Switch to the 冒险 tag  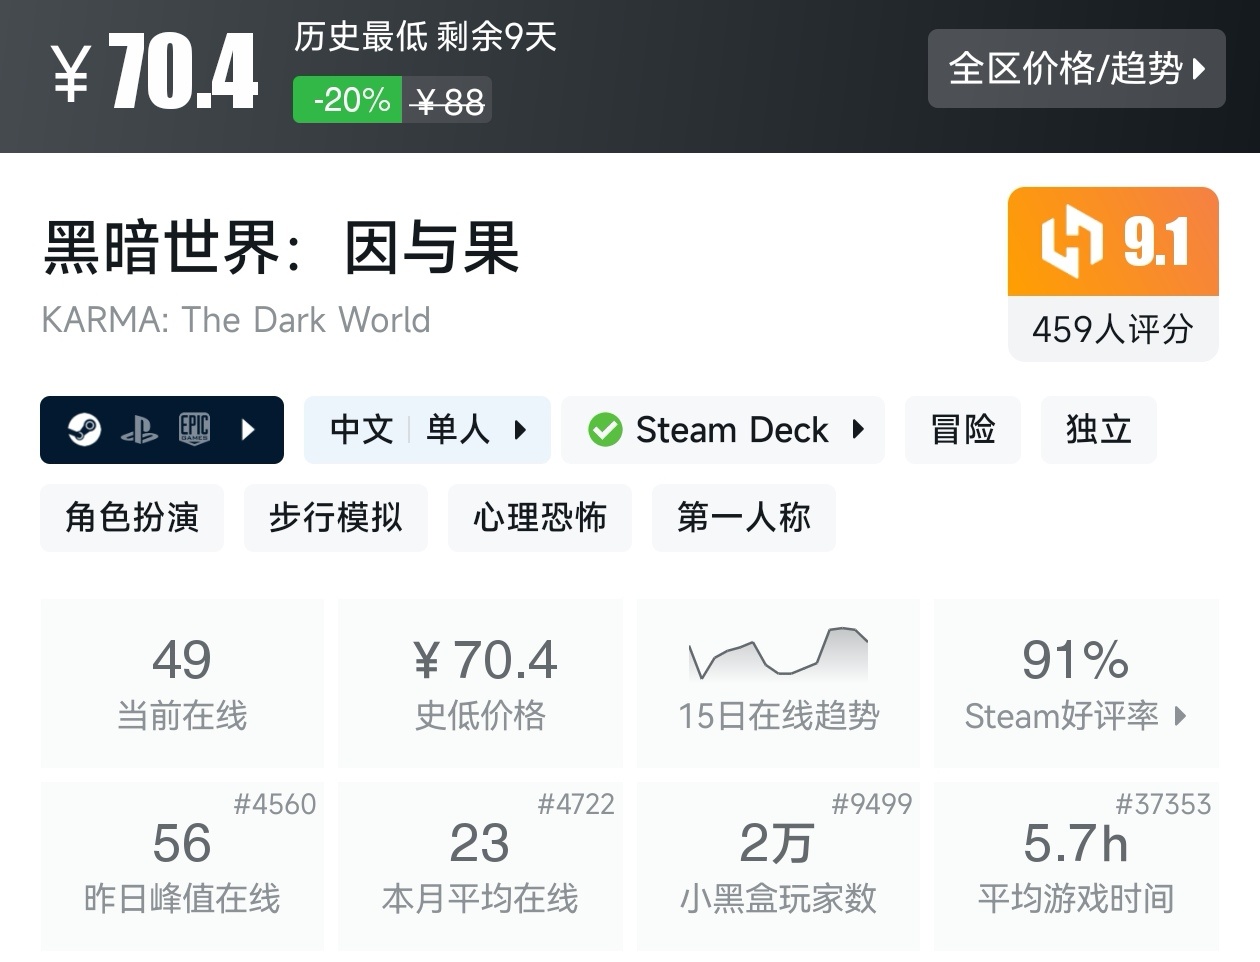962,430
